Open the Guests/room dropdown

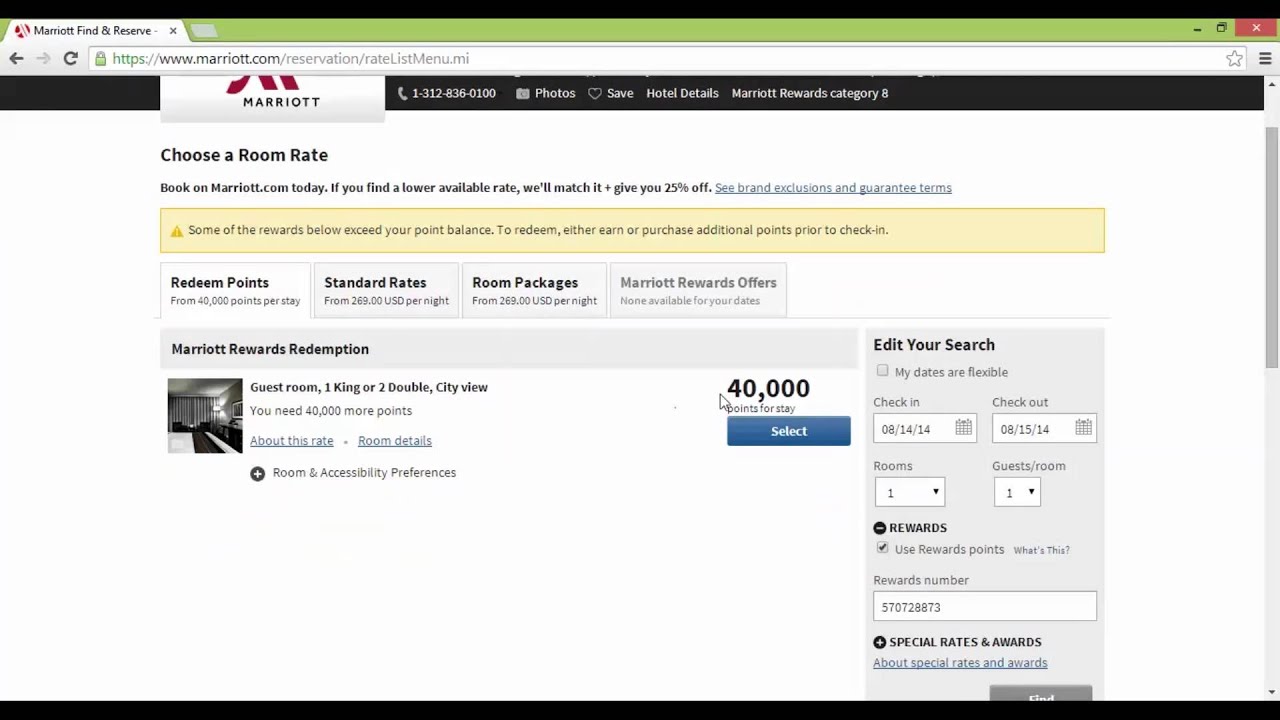coord(1017,492)
